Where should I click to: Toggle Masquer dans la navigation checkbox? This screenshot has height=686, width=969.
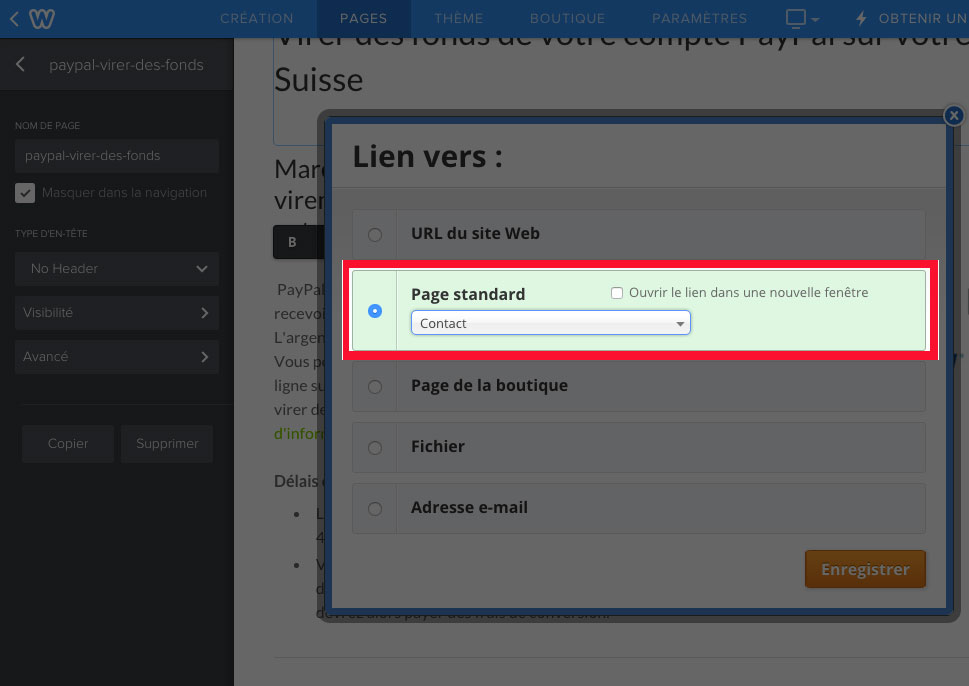[x=25, y=193]
